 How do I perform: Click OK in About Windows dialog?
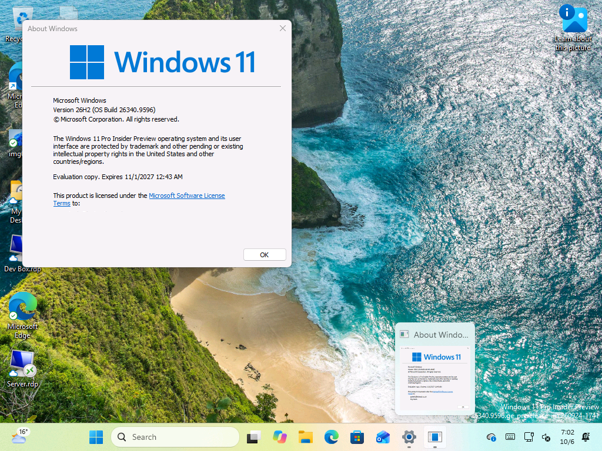pos(265,254)
